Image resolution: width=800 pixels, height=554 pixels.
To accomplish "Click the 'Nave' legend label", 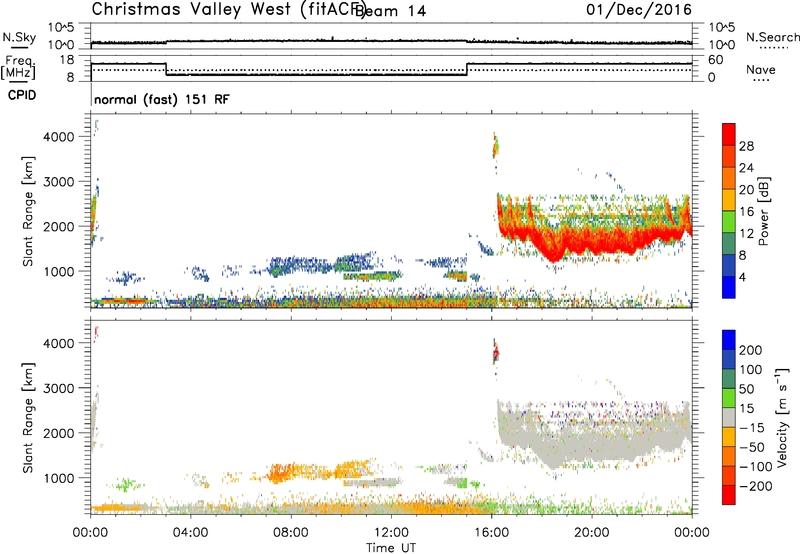I will 761,70.
